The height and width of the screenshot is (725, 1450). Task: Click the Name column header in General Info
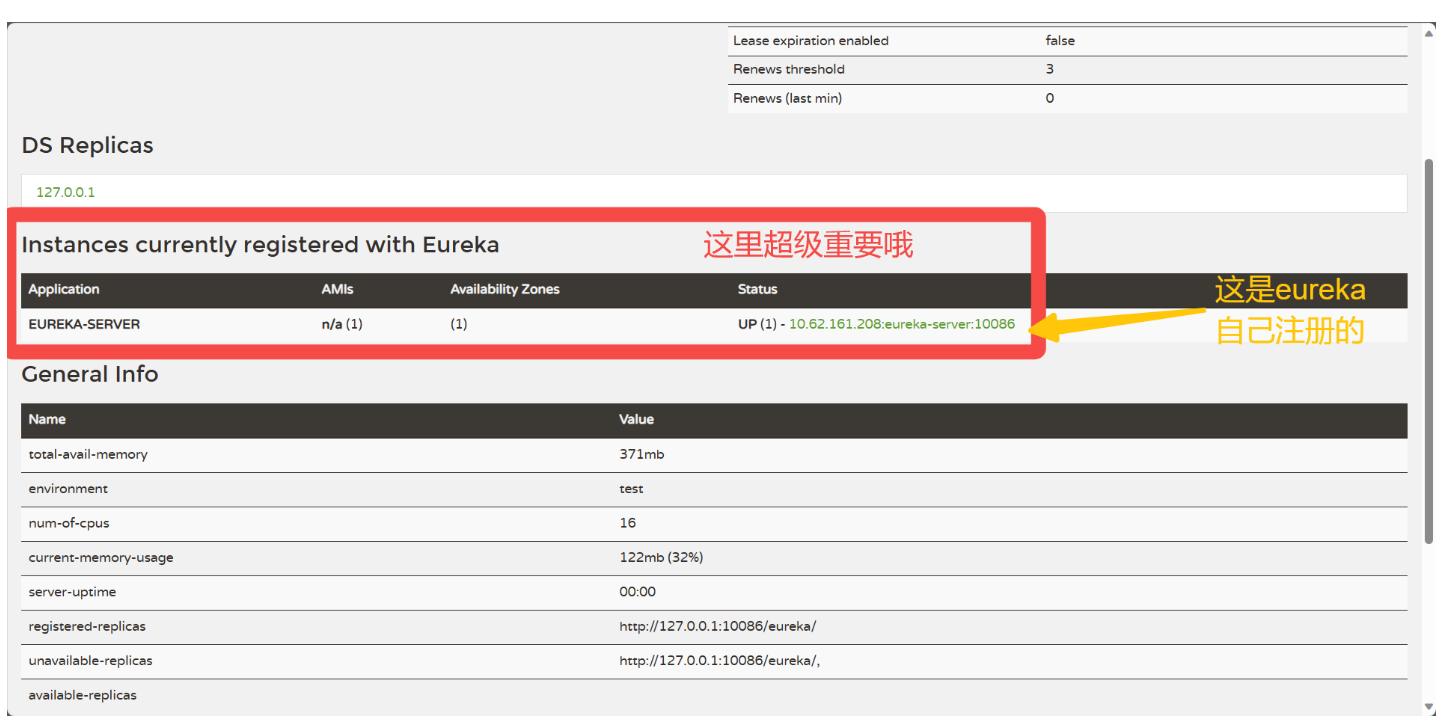tap(47, 419)
